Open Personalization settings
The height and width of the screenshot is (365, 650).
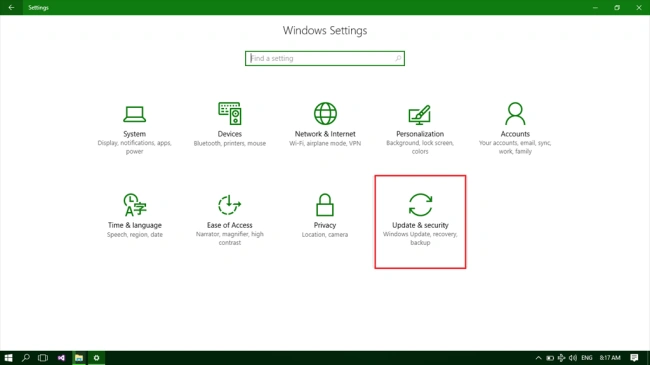(420, 129)
